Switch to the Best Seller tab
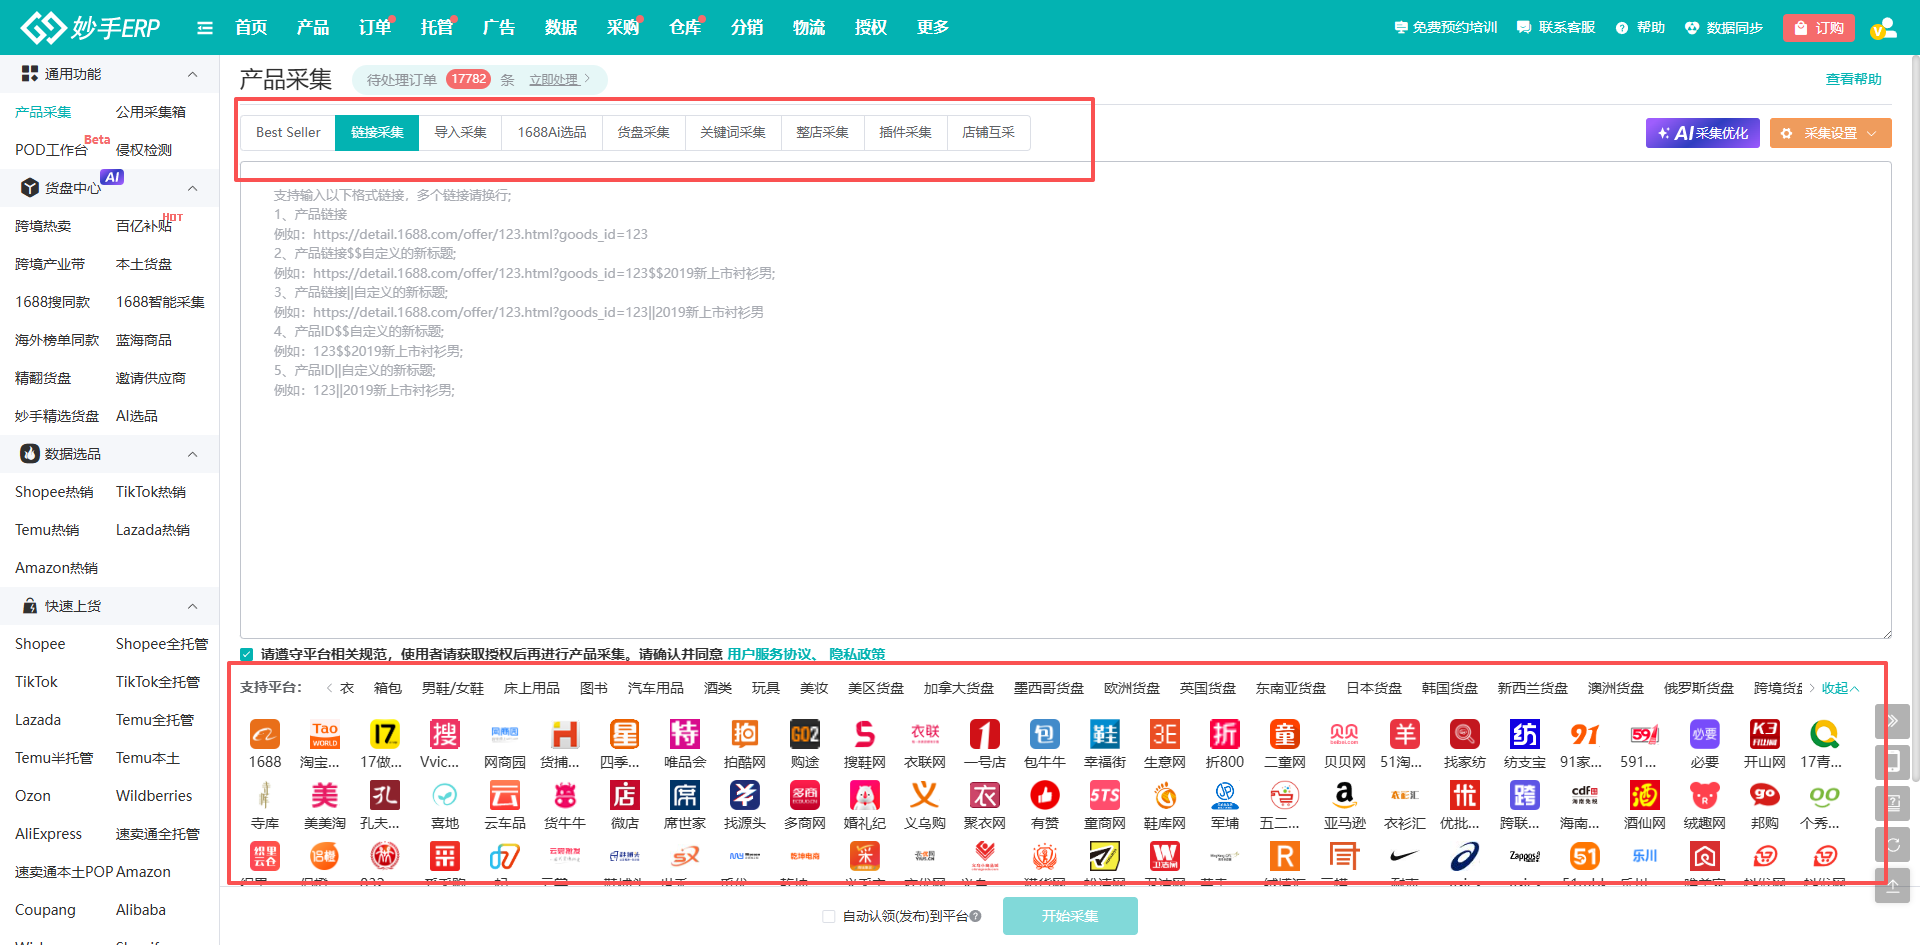The height and width of the screenshot is (945, 1920). (288, 132)
